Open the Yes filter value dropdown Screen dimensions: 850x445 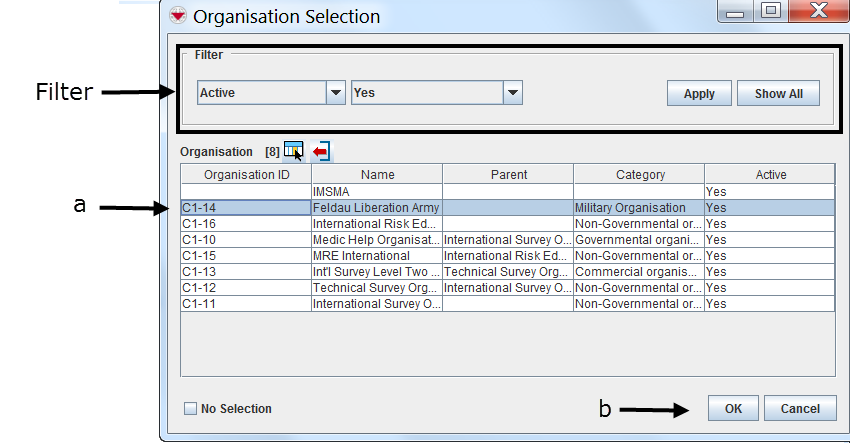pyautogui.click(x=512, y=93)
